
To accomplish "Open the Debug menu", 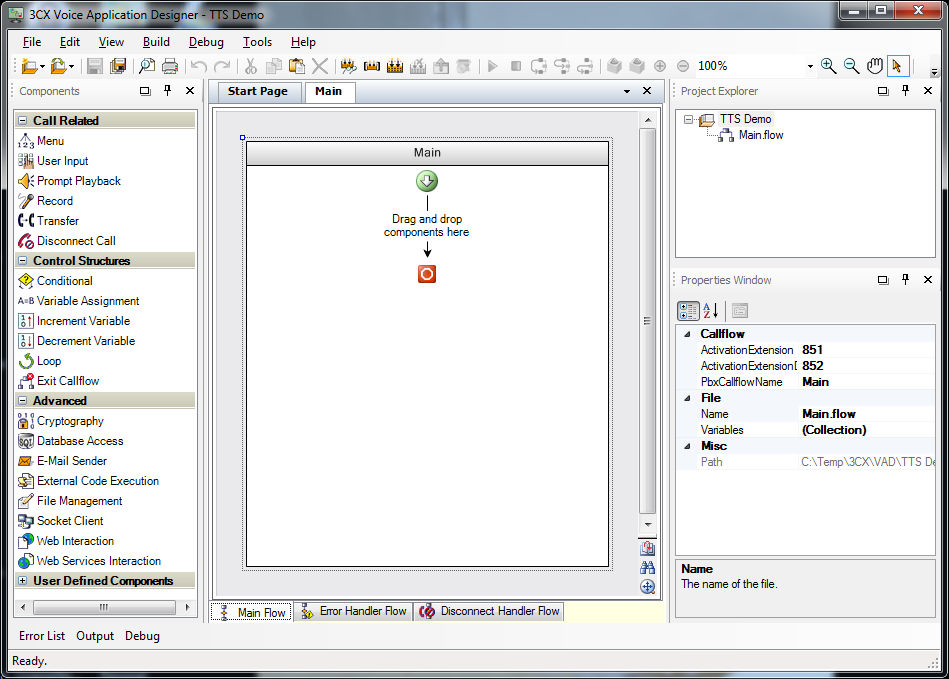I will [x=206, y=42].
